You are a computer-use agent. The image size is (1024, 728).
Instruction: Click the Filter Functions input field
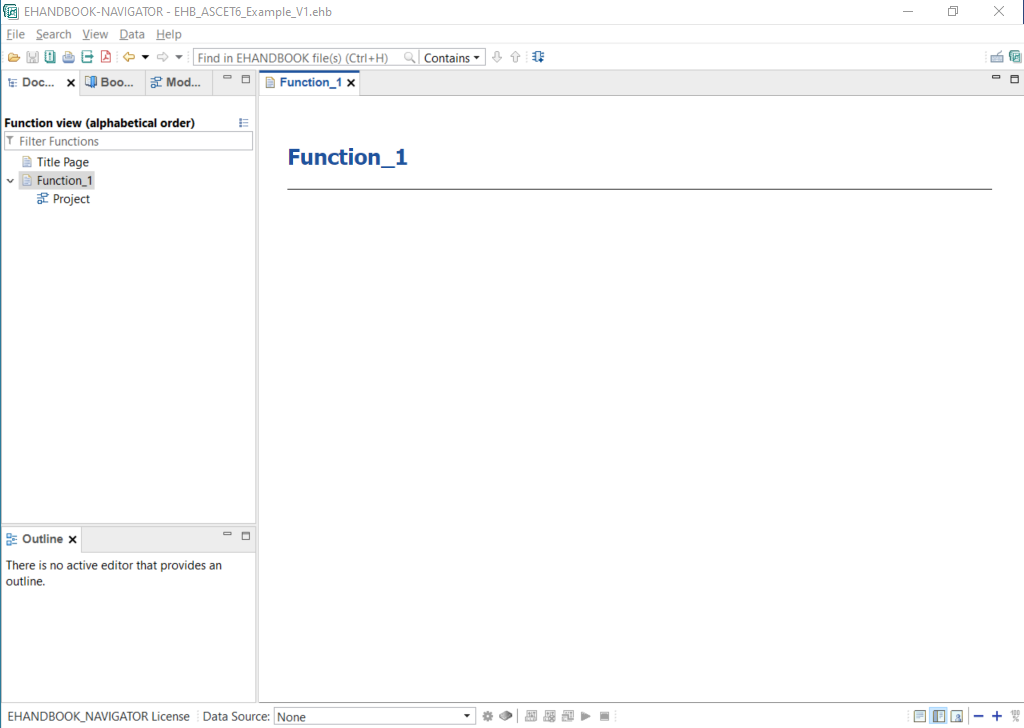(x=130, y=142)
